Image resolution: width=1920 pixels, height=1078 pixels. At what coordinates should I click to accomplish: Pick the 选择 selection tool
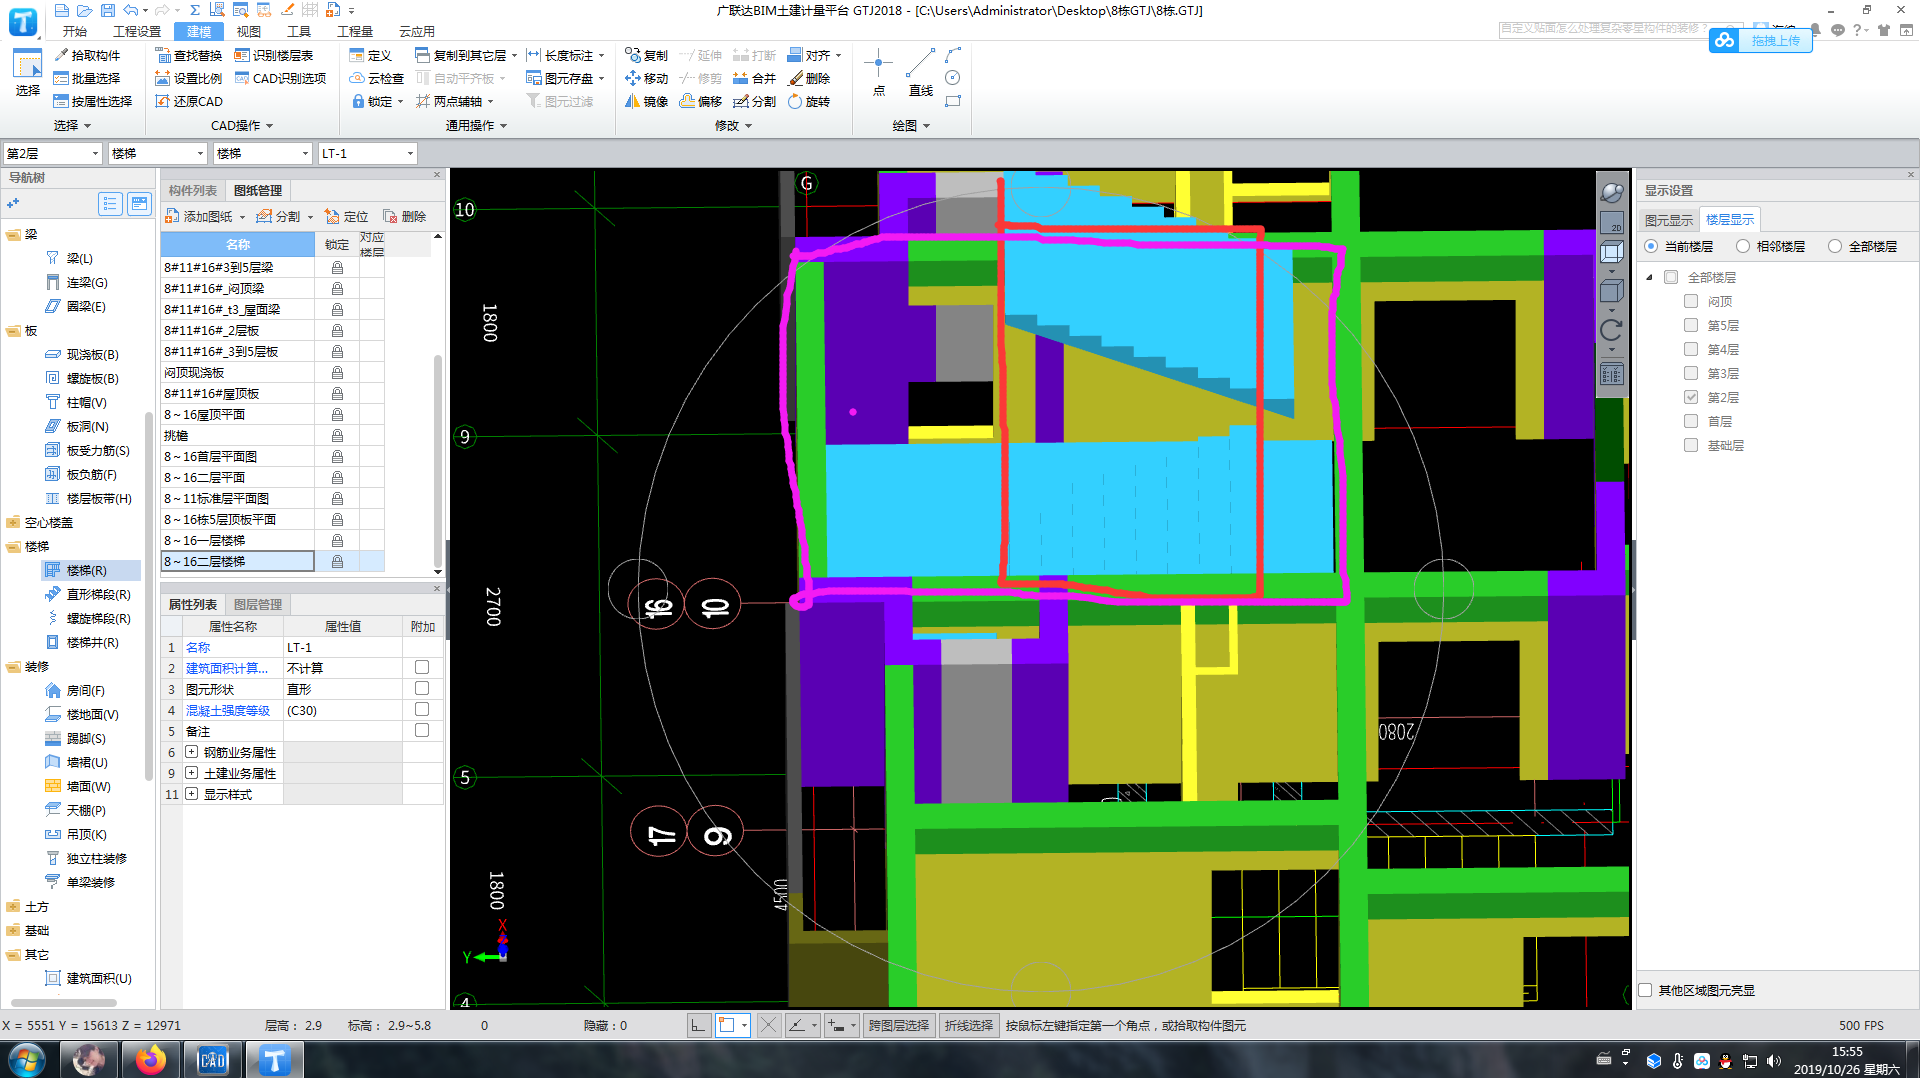(x=27, y=72)
